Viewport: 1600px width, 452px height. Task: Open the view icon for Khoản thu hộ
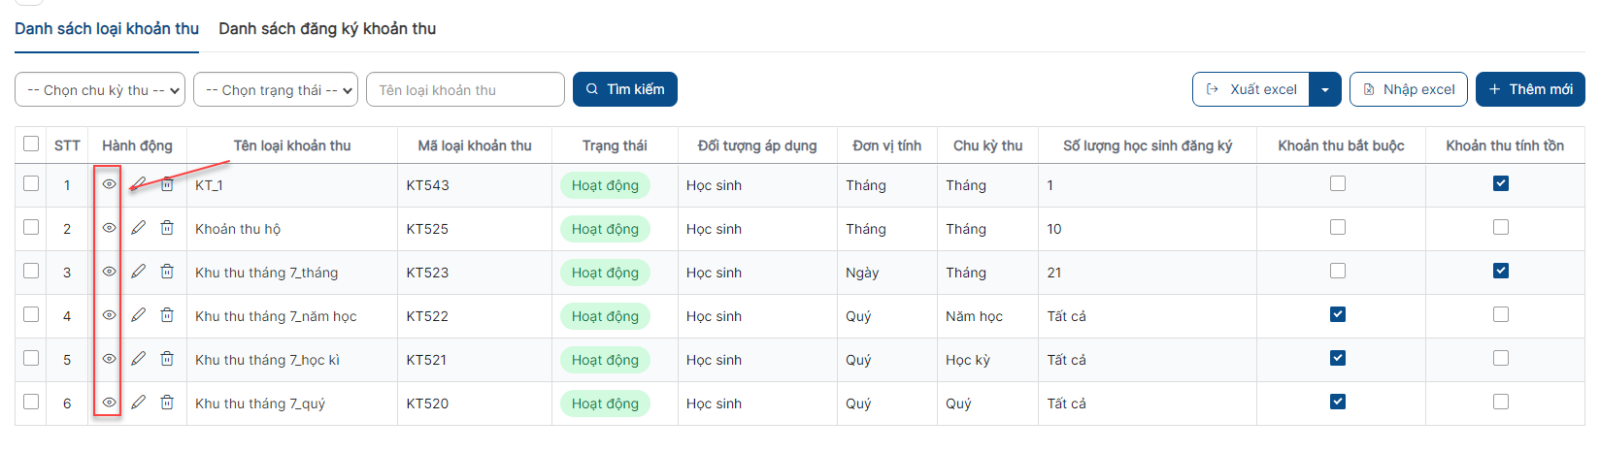[x=109, y=228]
